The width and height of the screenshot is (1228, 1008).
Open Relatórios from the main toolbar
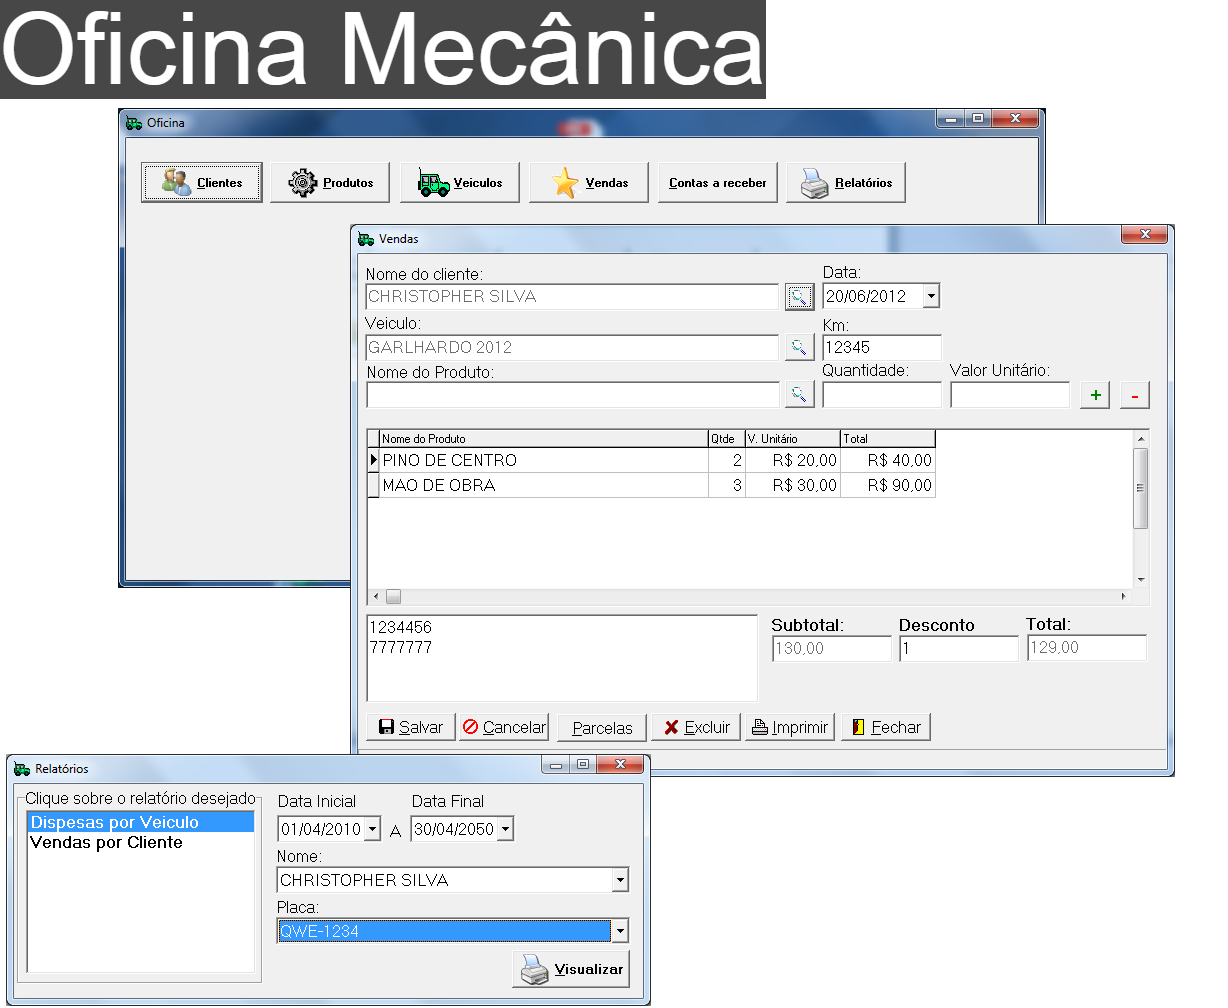pos(845,183)
